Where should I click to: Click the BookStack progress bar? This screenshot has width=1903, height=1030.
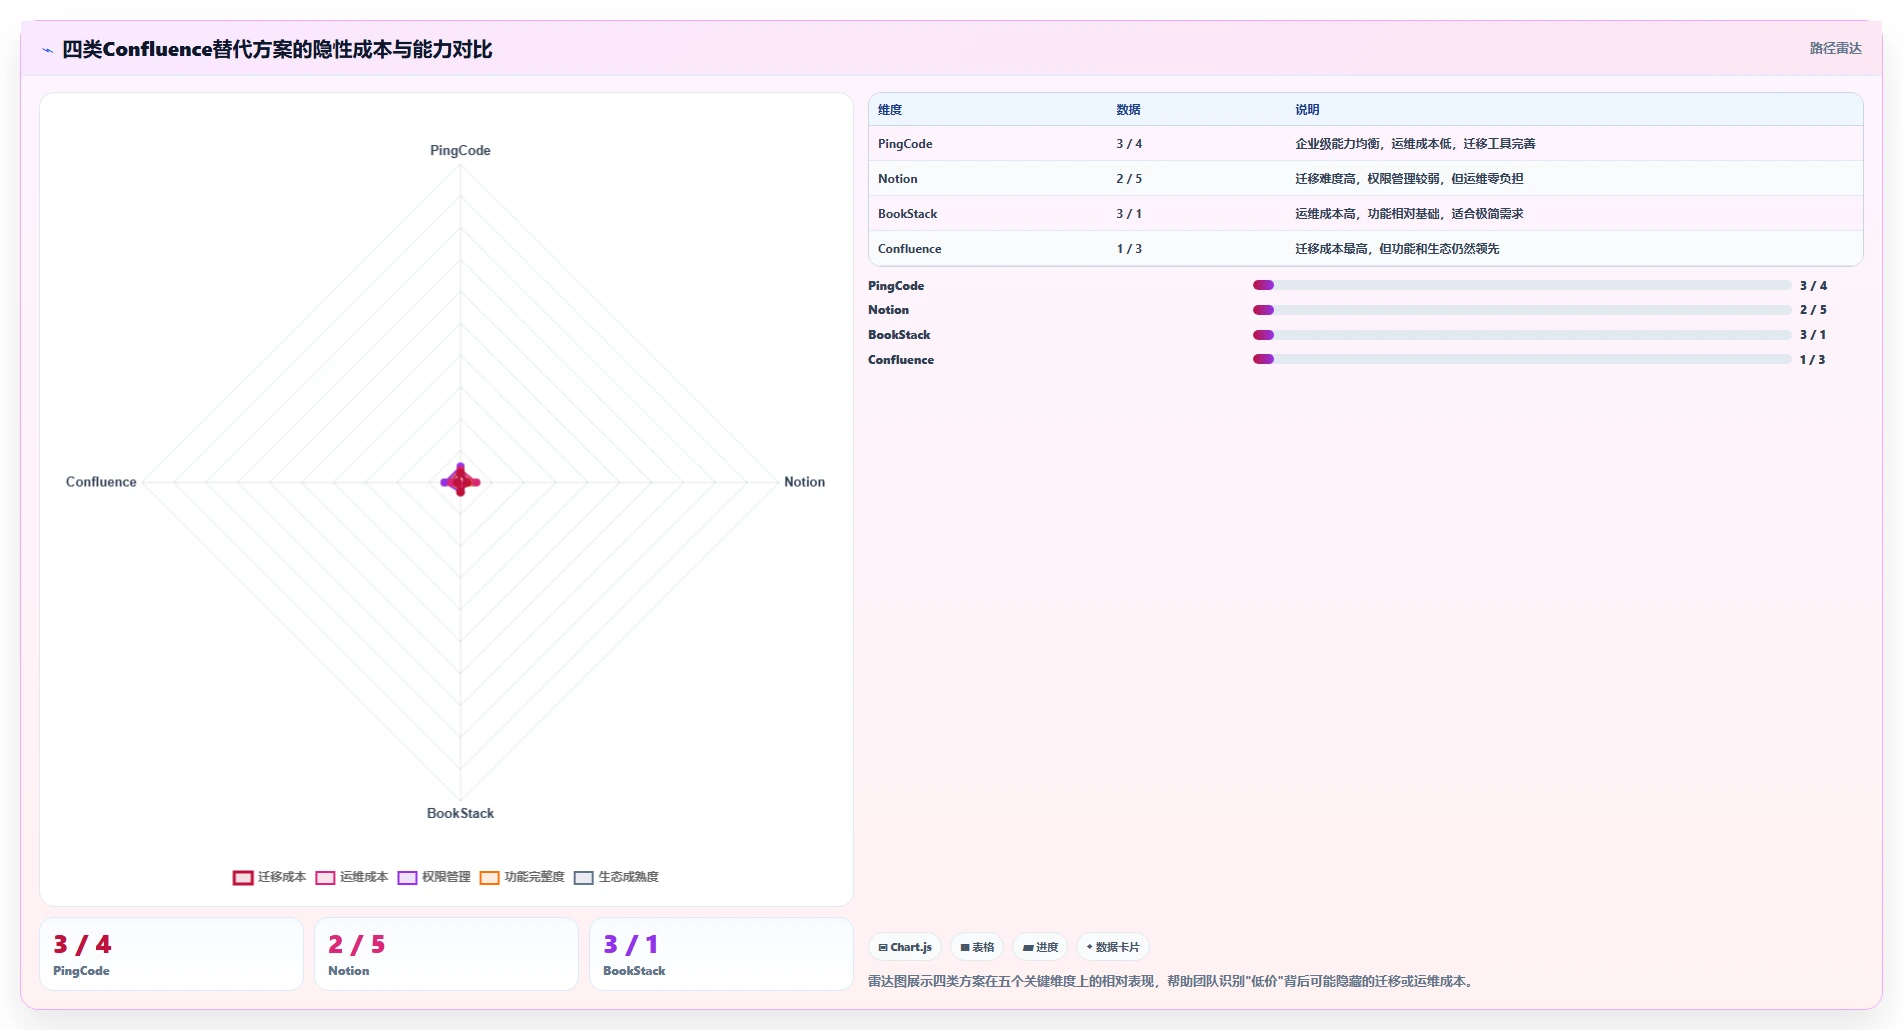[x=1522, y=335]
